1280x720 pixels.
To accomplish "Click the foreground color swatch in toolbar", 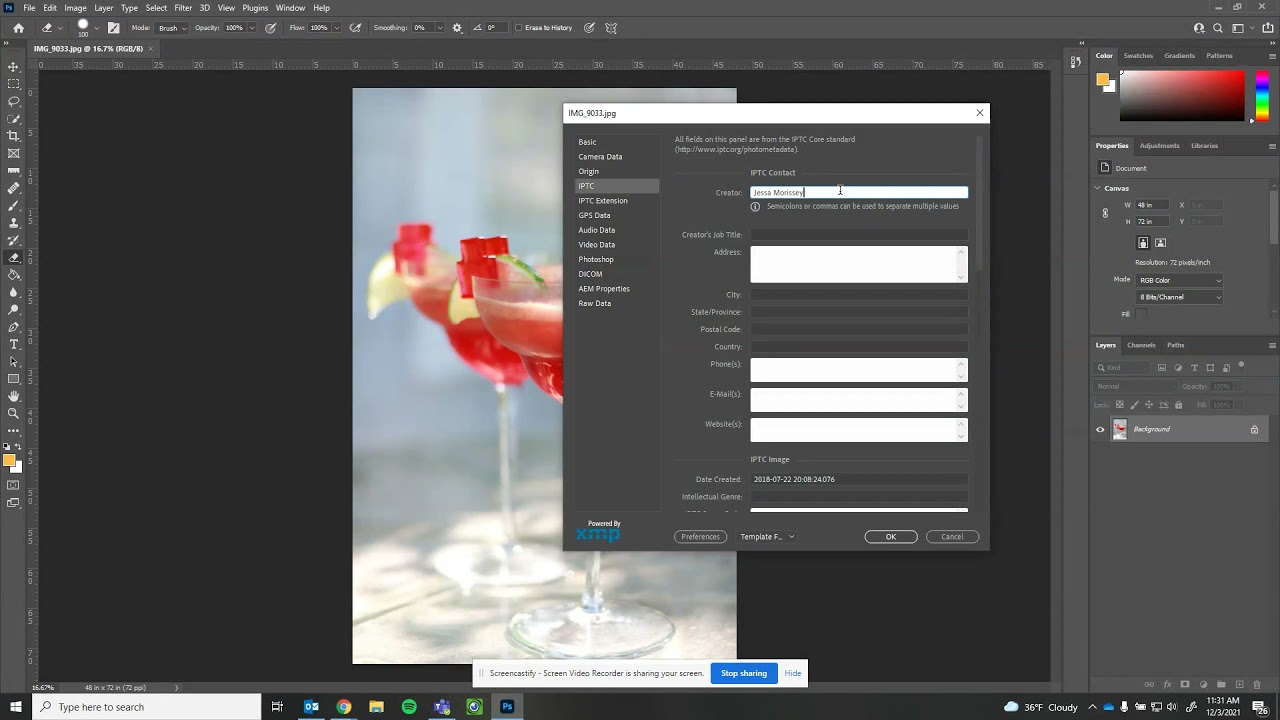I will pos(9,461).
